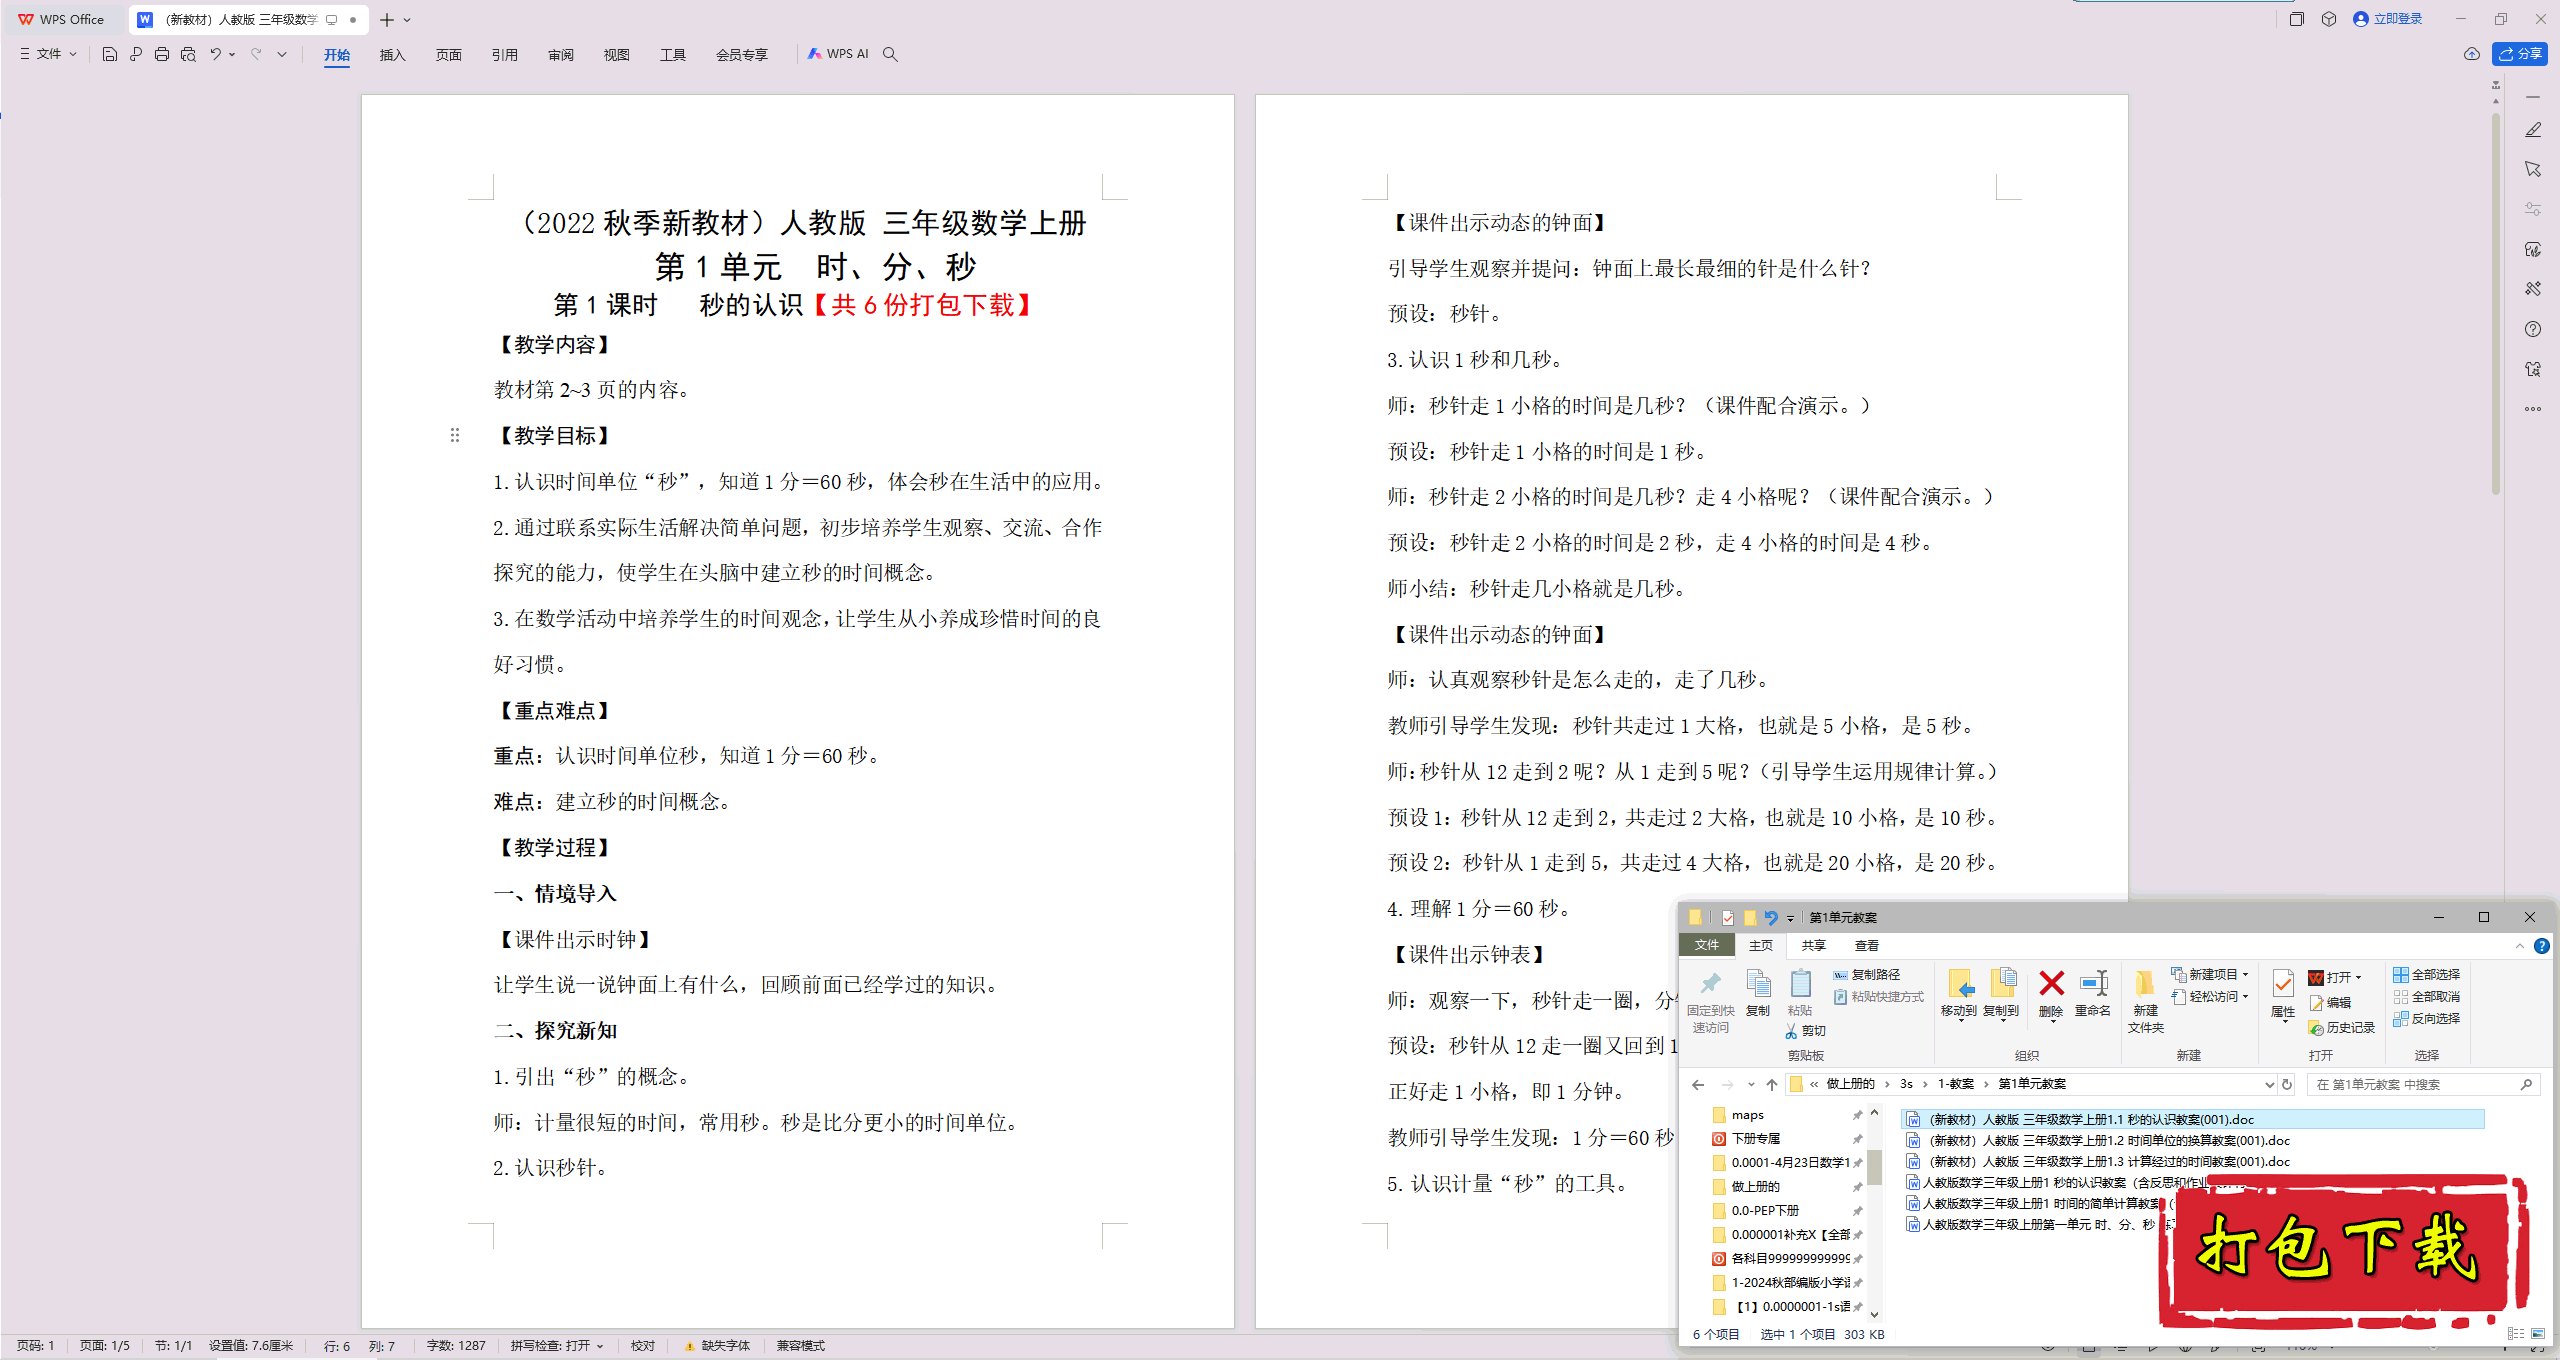Image resolution: width=2560 pixels, height=1360 pixels.
Task: Click 复制路径 in Explorer ribbon
Action: tap(1867, 974)
